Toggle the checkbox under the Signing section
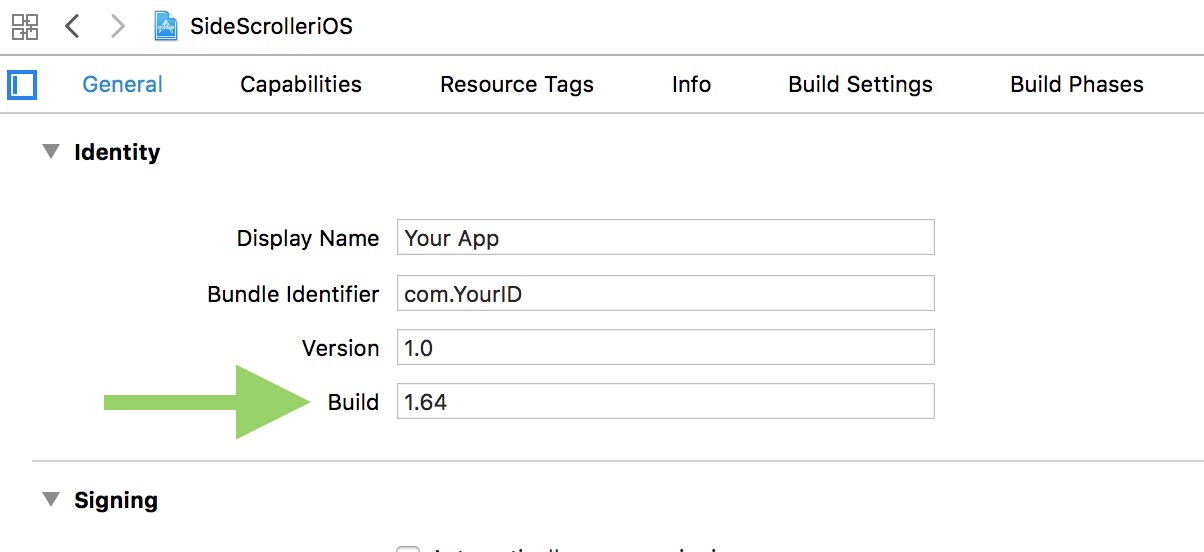This screenshot has height=552, width=1204. 408,548
